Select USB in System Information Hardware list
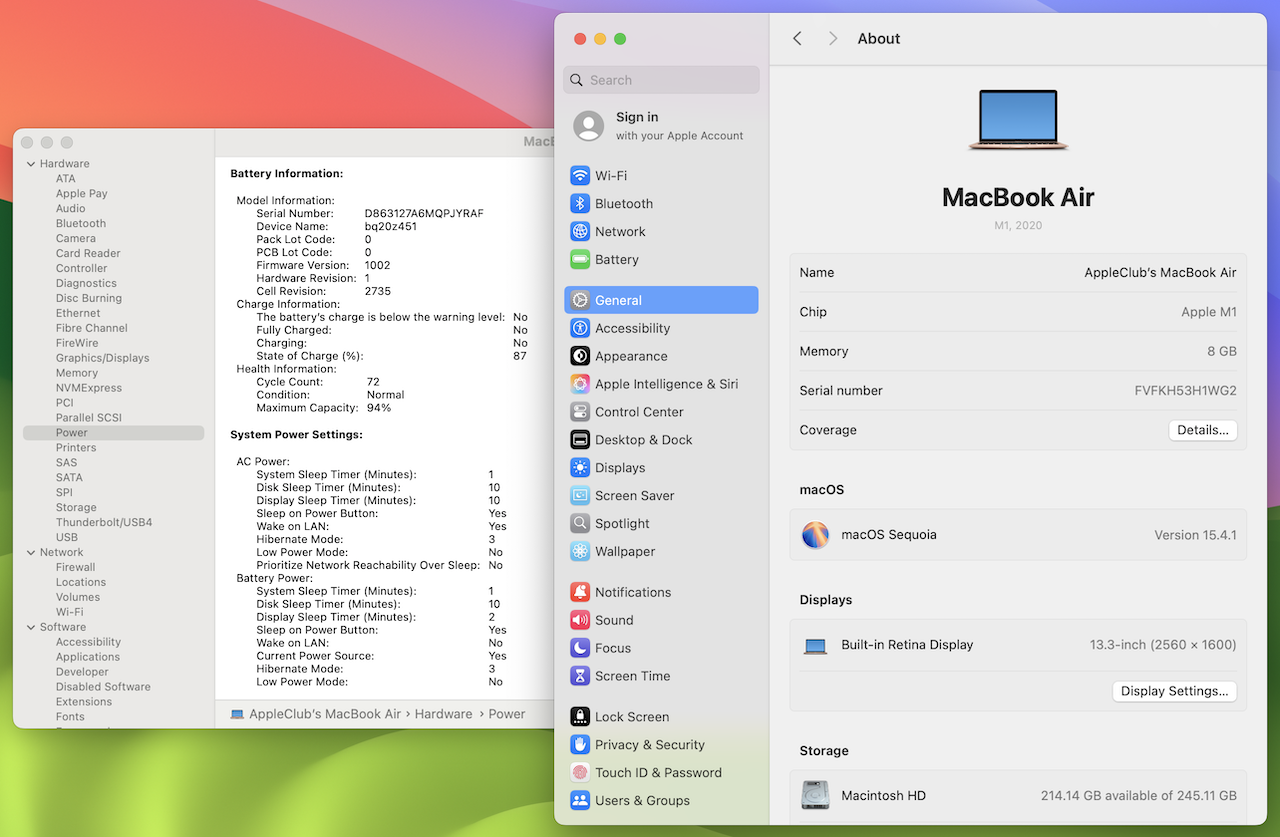This screenshot has width=1280, height=837. (x=67, y=537)
